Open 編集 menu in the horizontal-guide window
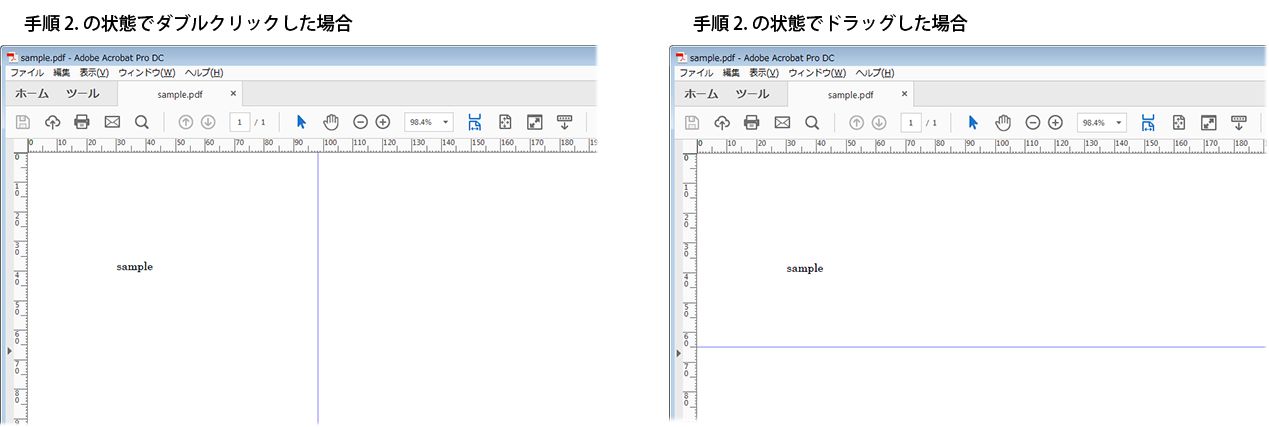This screenshot has width=1269, height=427. 732,73
